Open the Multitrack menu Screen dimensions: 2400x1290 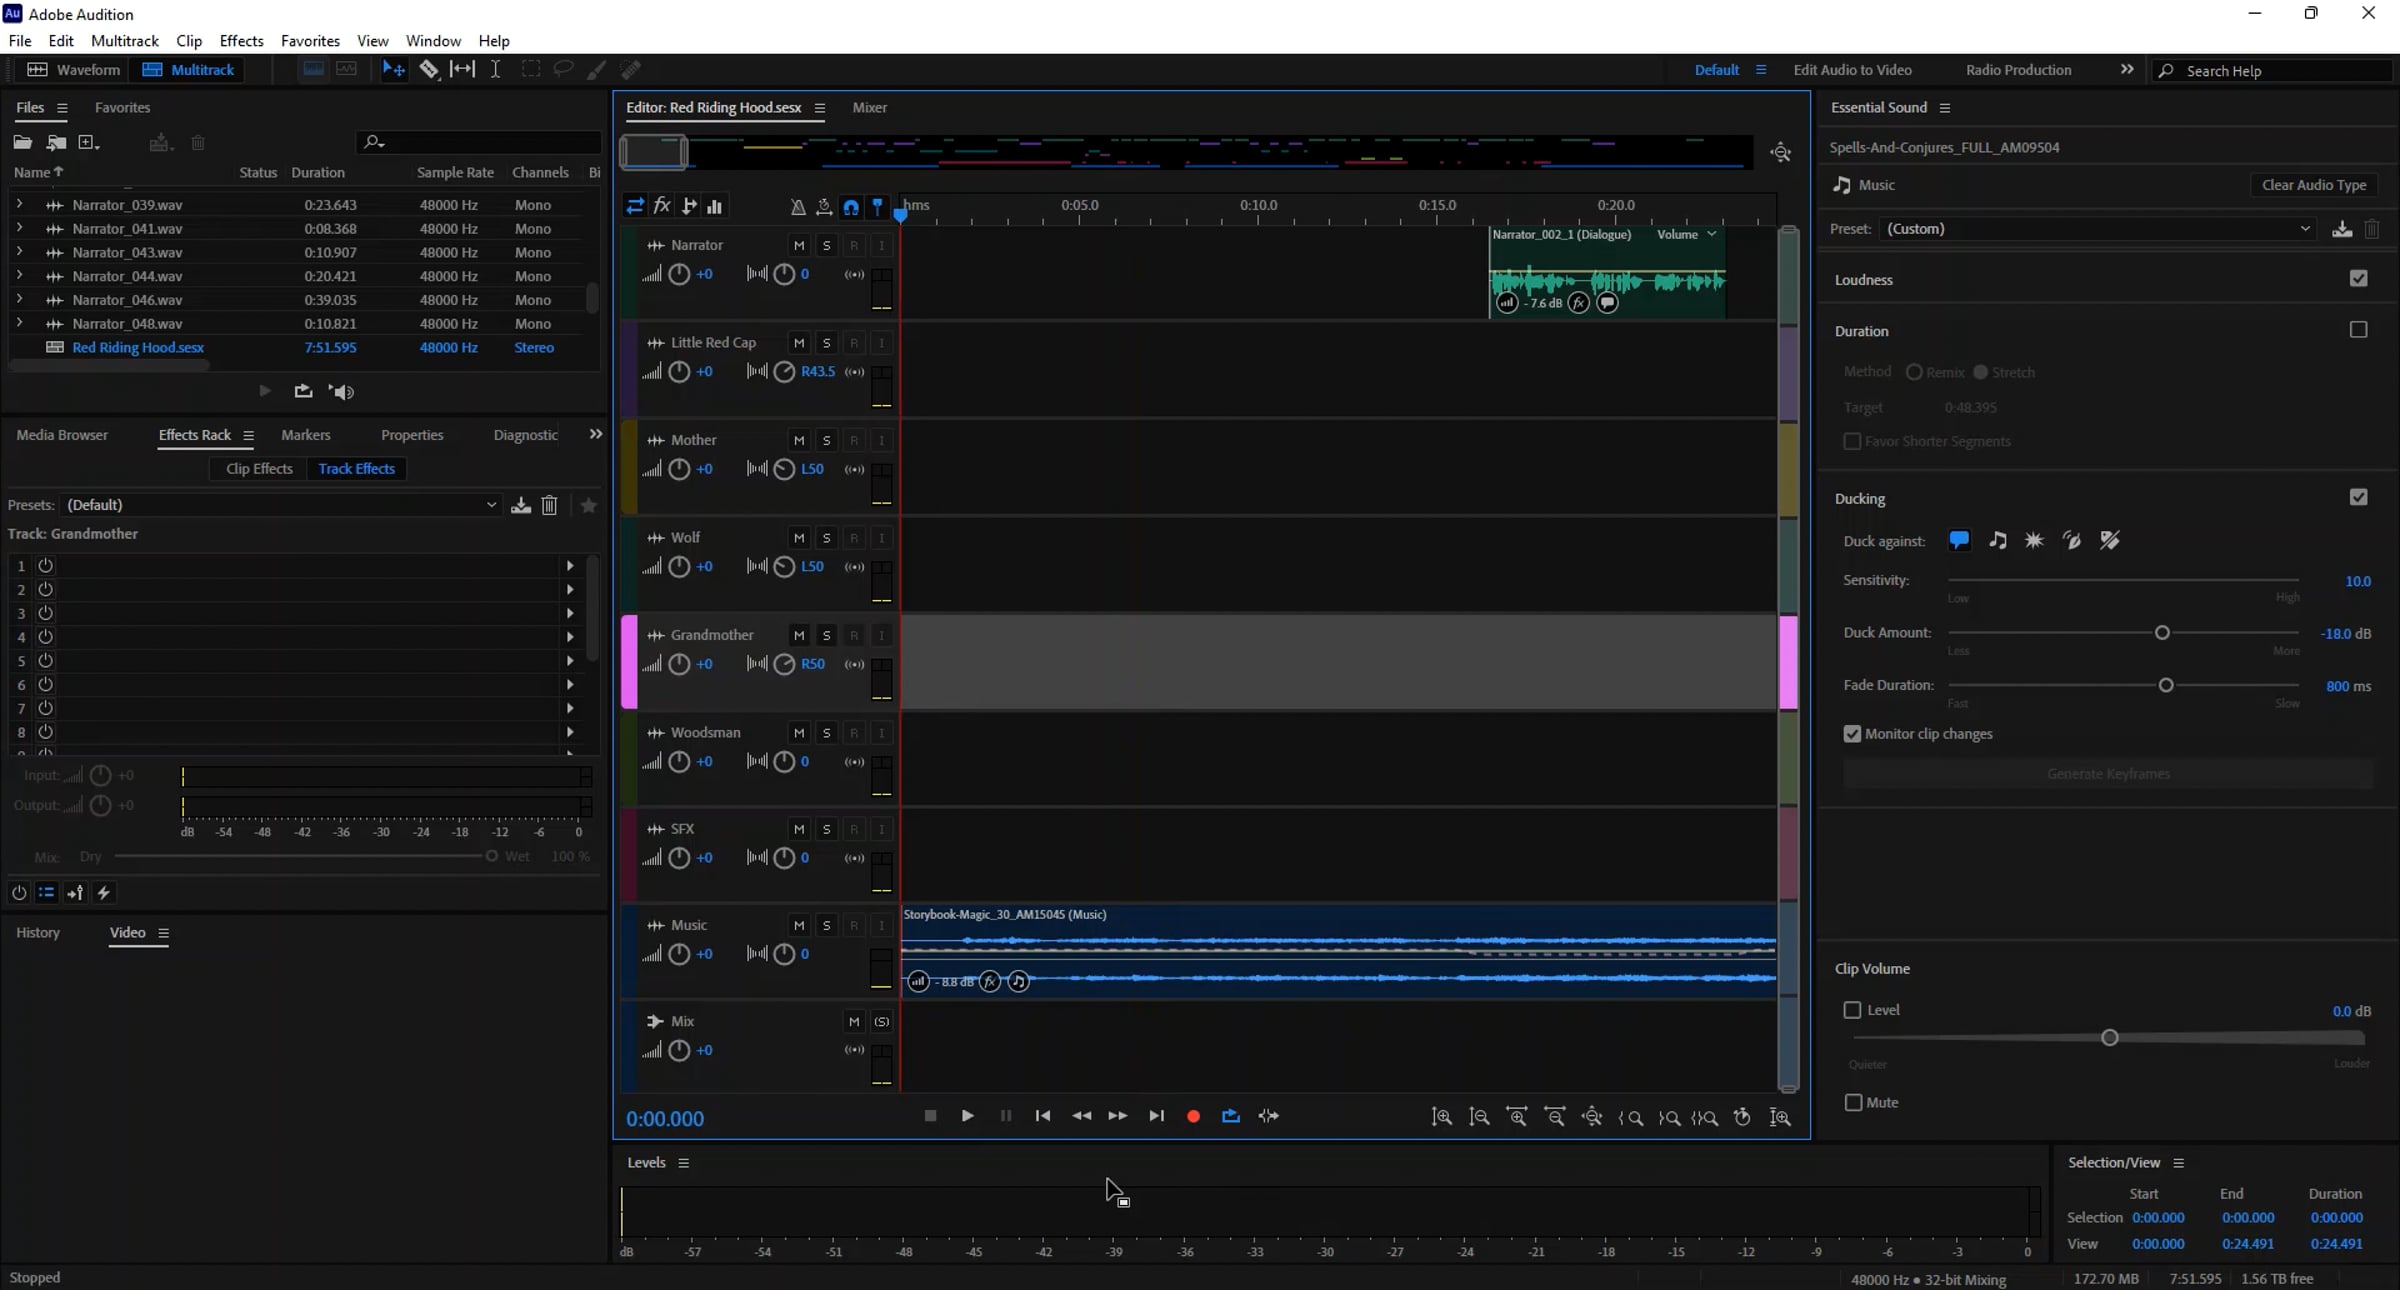(124, 41)
